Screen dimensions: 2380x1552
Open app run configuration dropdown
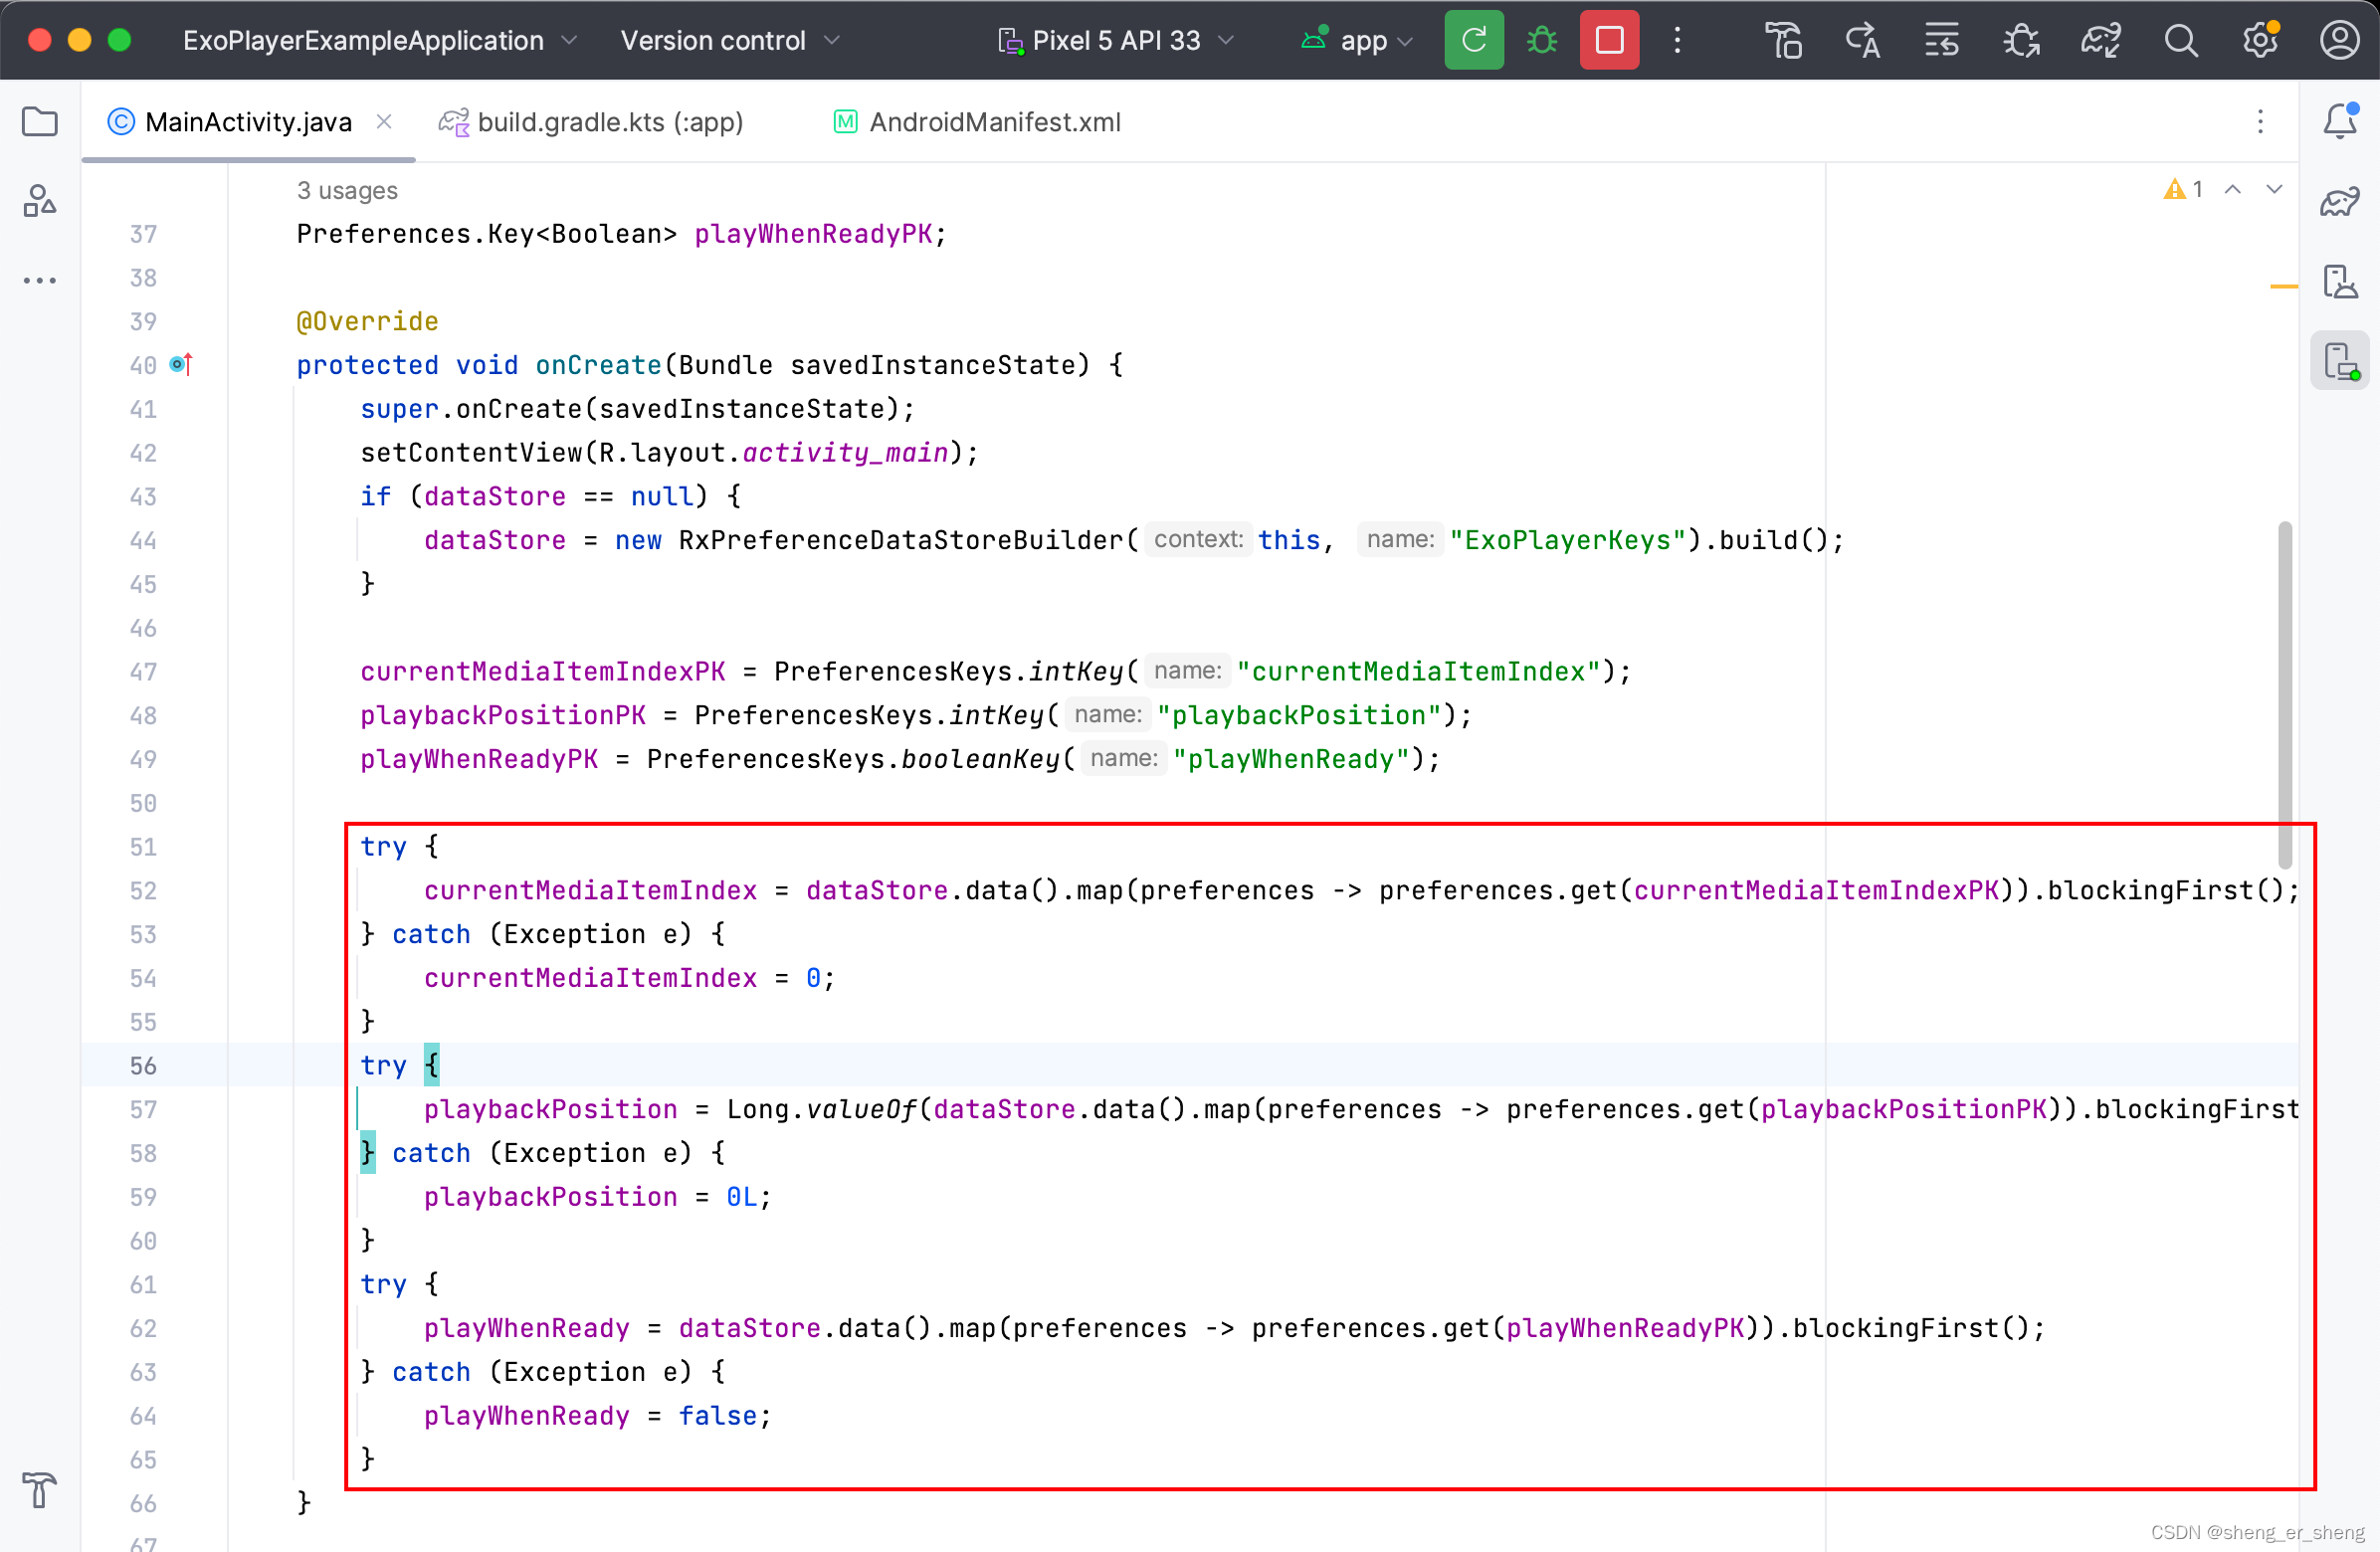point(1358,40)
